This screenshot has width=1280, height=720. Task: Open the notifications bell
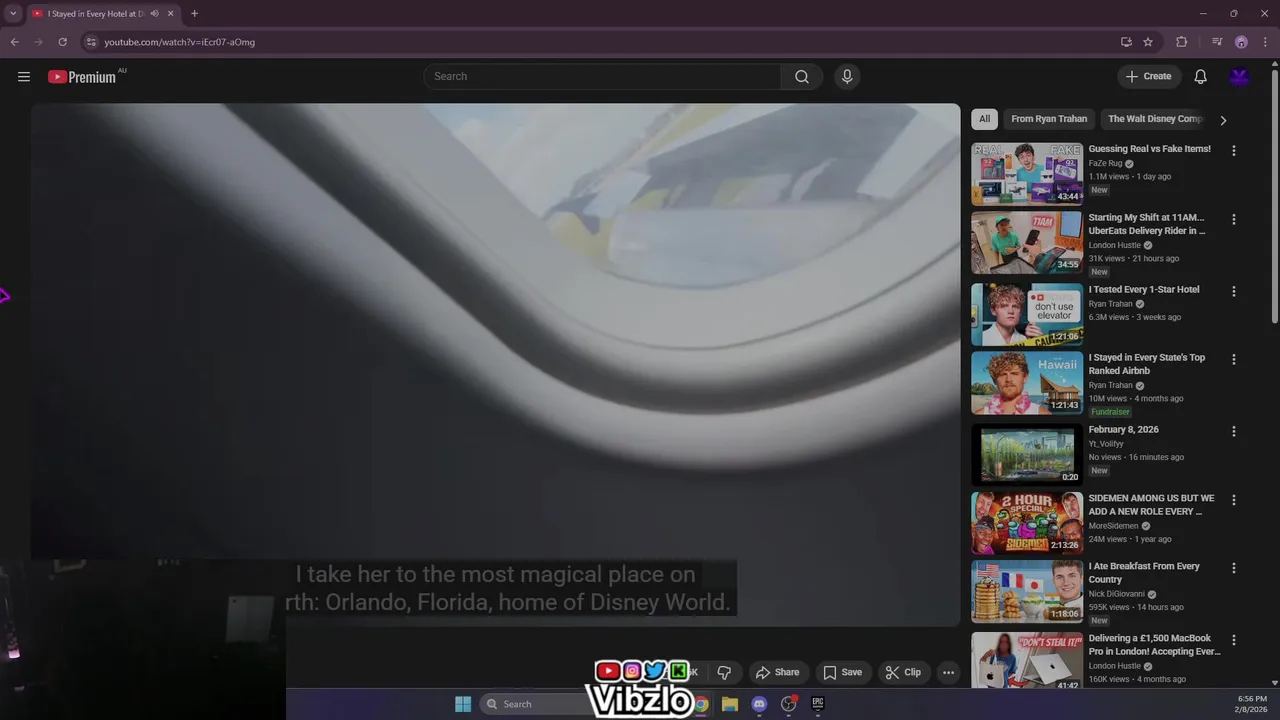point(1201,77)
